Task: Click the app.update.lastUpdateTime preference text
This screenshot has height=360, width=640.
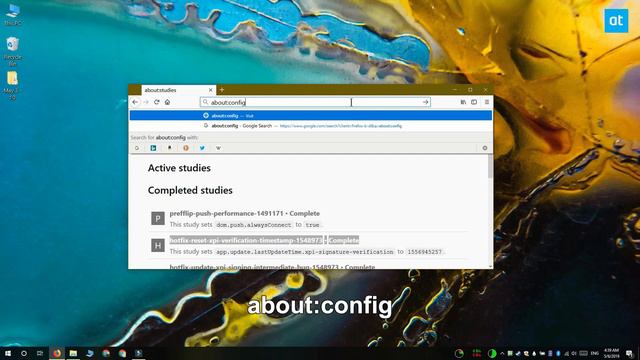Action: [304, 252]
